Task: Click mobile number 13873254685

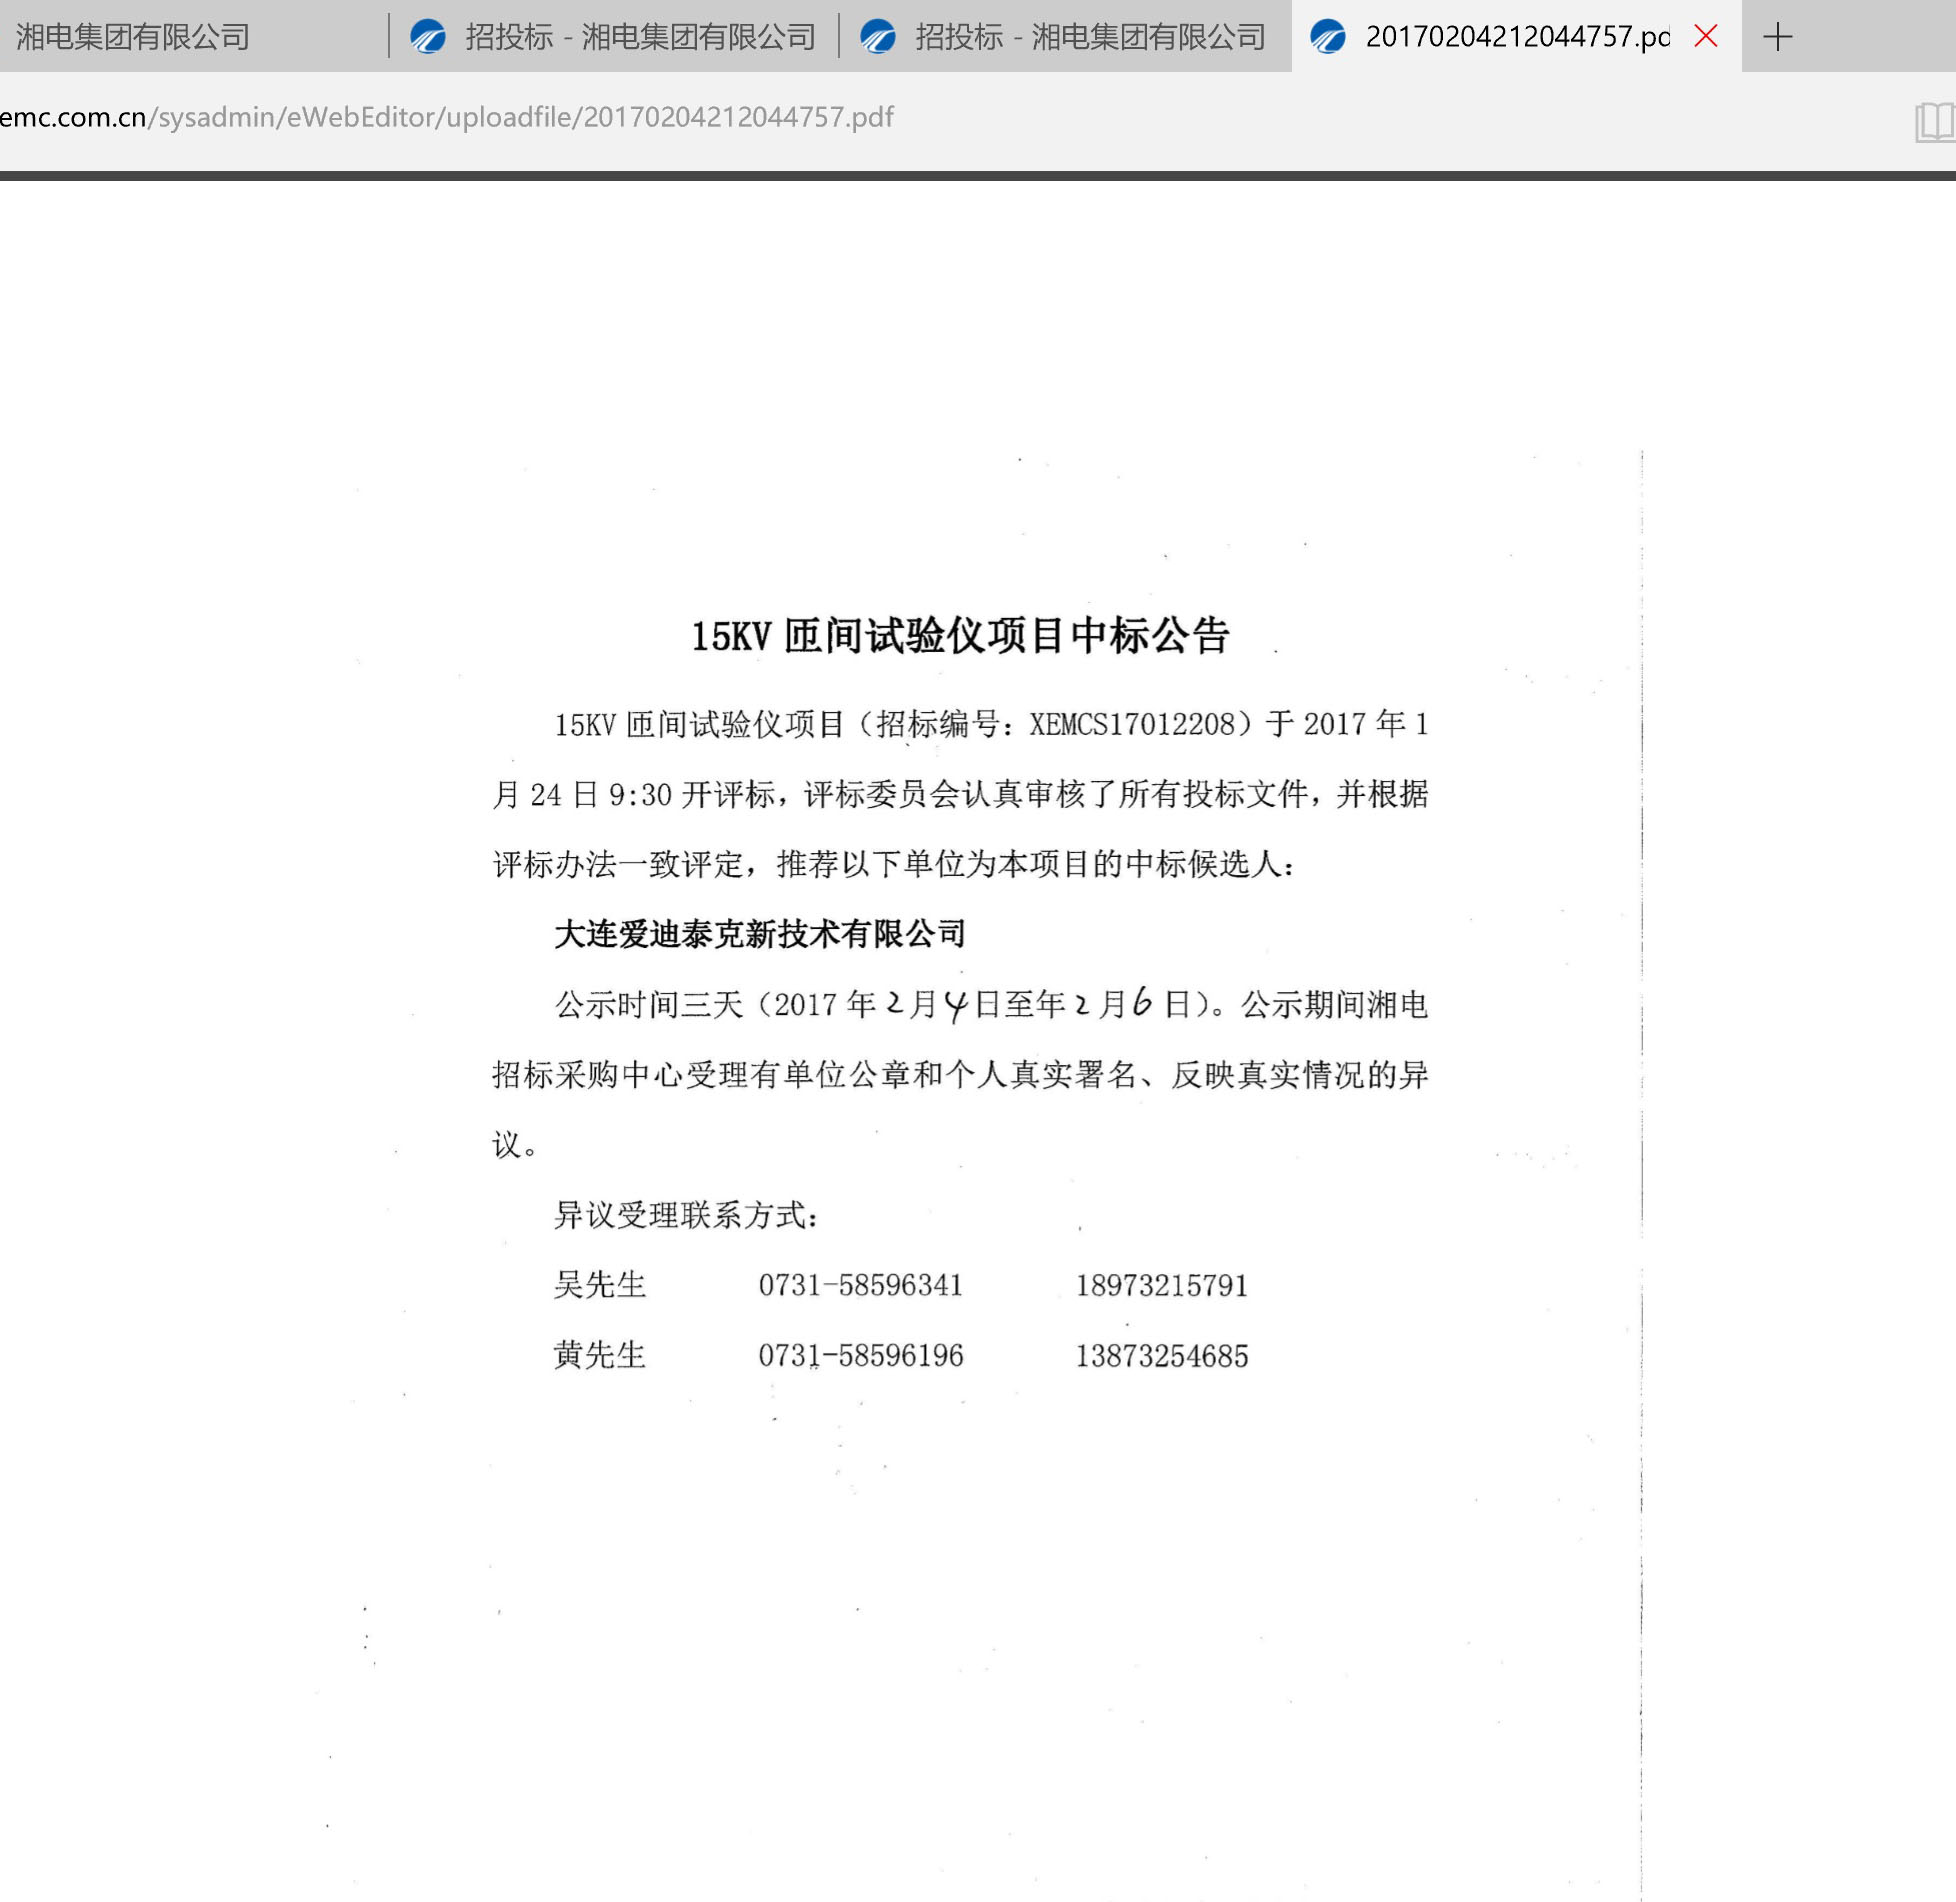Action: [1162, 1357]
